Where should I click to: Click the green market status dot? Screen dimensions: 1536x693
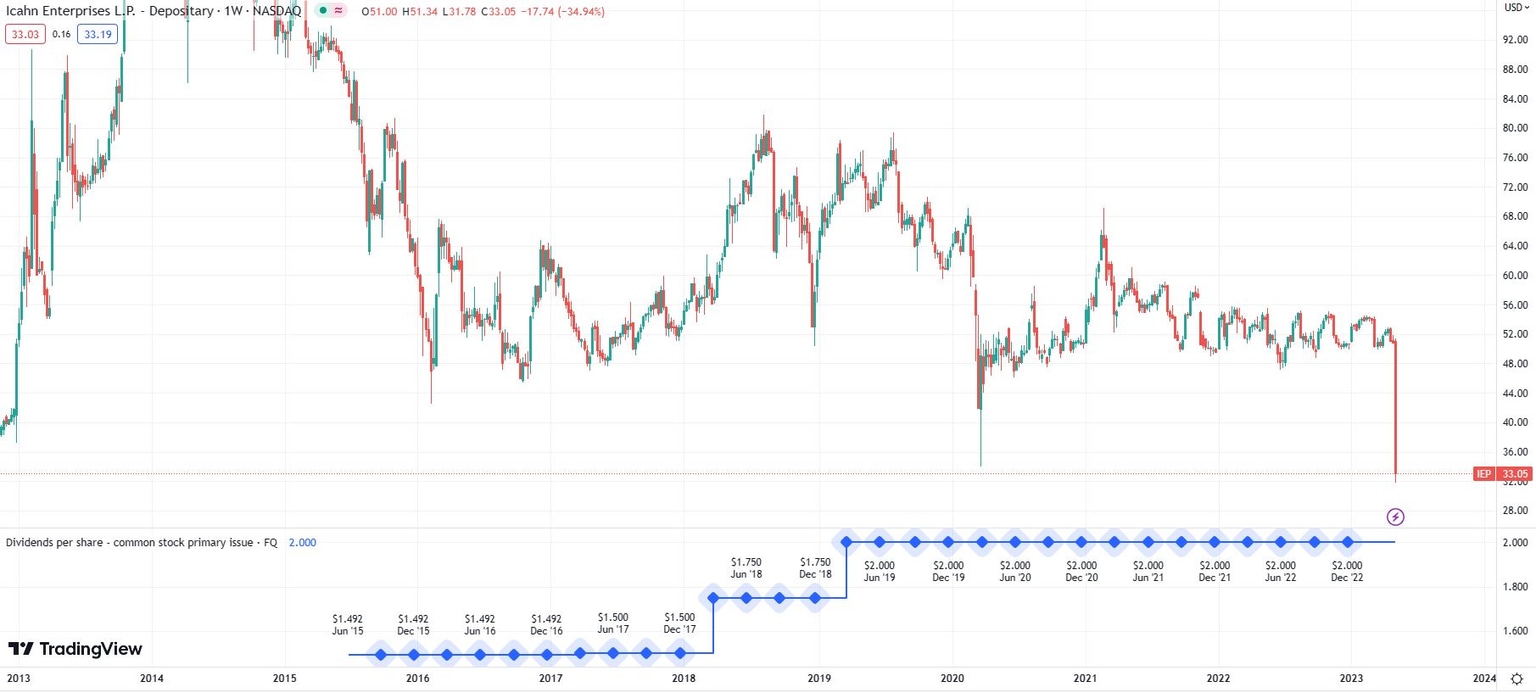322,11
